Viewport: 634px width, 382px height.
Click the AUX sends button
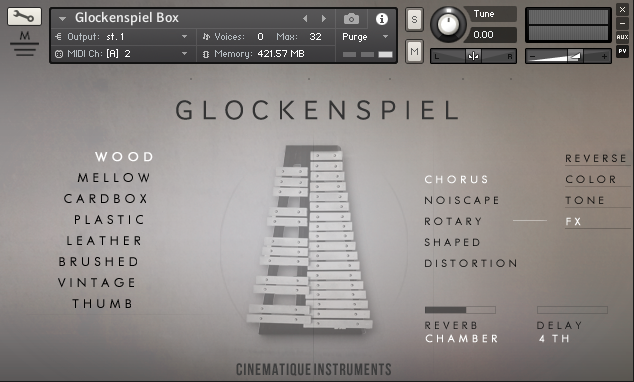[x=622, y=37]
